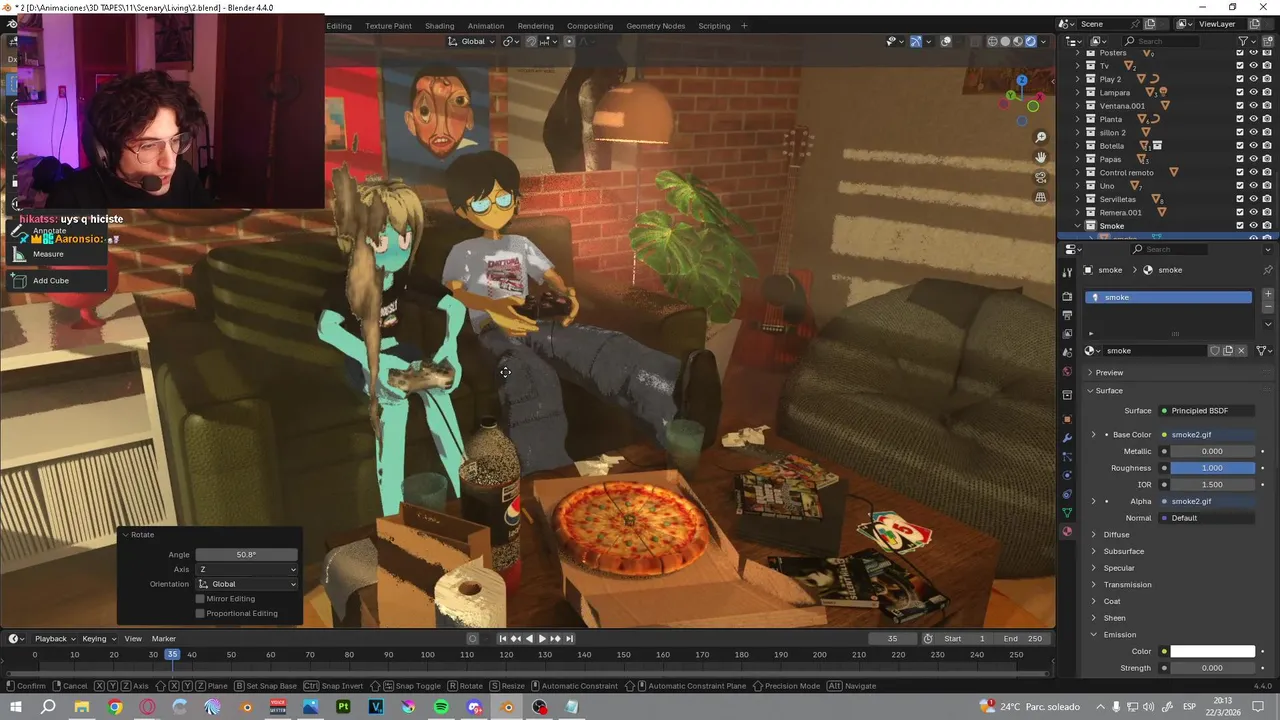Screen dimensions: 1280x720
Task: Switch to the Geometry Nodes workspace tab
Action: (656, 26)
